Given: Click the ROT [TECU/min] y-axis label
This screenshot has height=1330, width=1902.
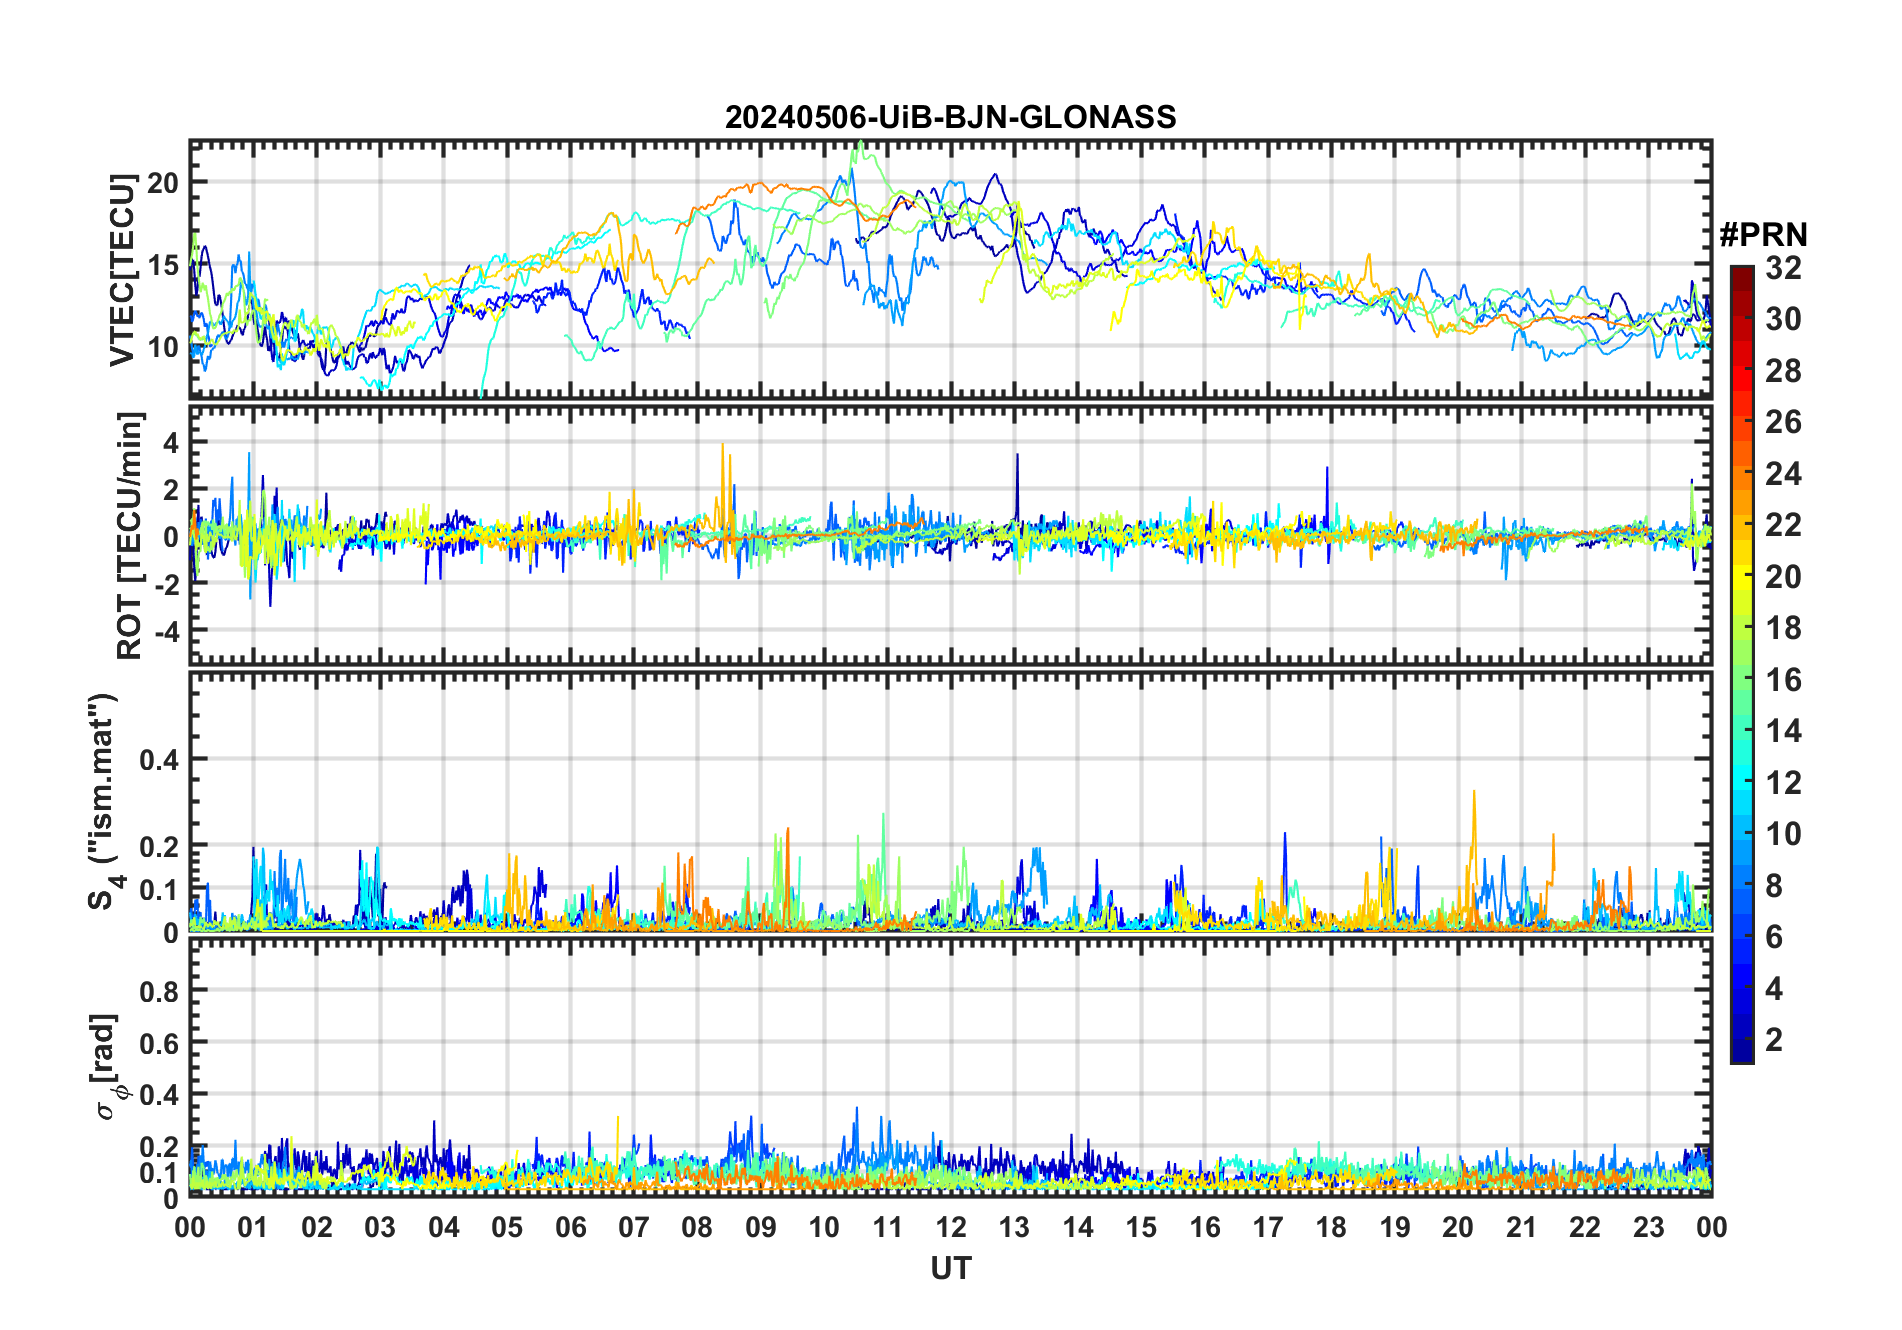Looking at the screenshot, I should (129, 535).
